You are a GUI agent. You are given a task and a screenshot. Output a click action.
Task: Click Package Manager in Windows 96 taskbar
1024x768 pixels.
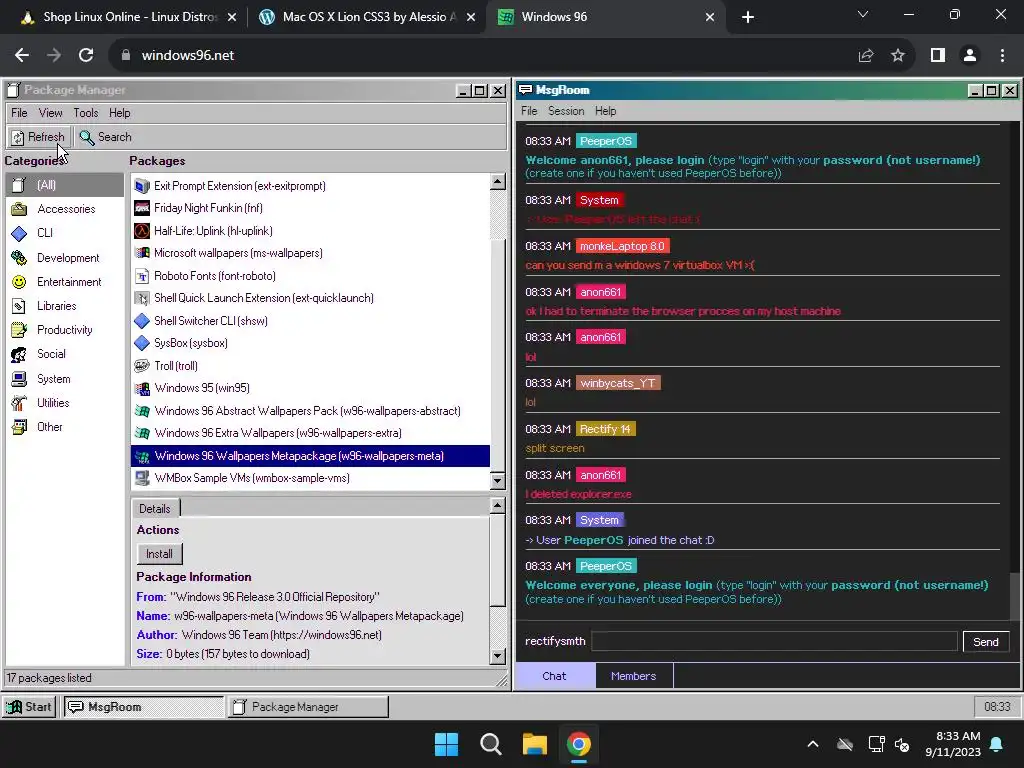308,707
